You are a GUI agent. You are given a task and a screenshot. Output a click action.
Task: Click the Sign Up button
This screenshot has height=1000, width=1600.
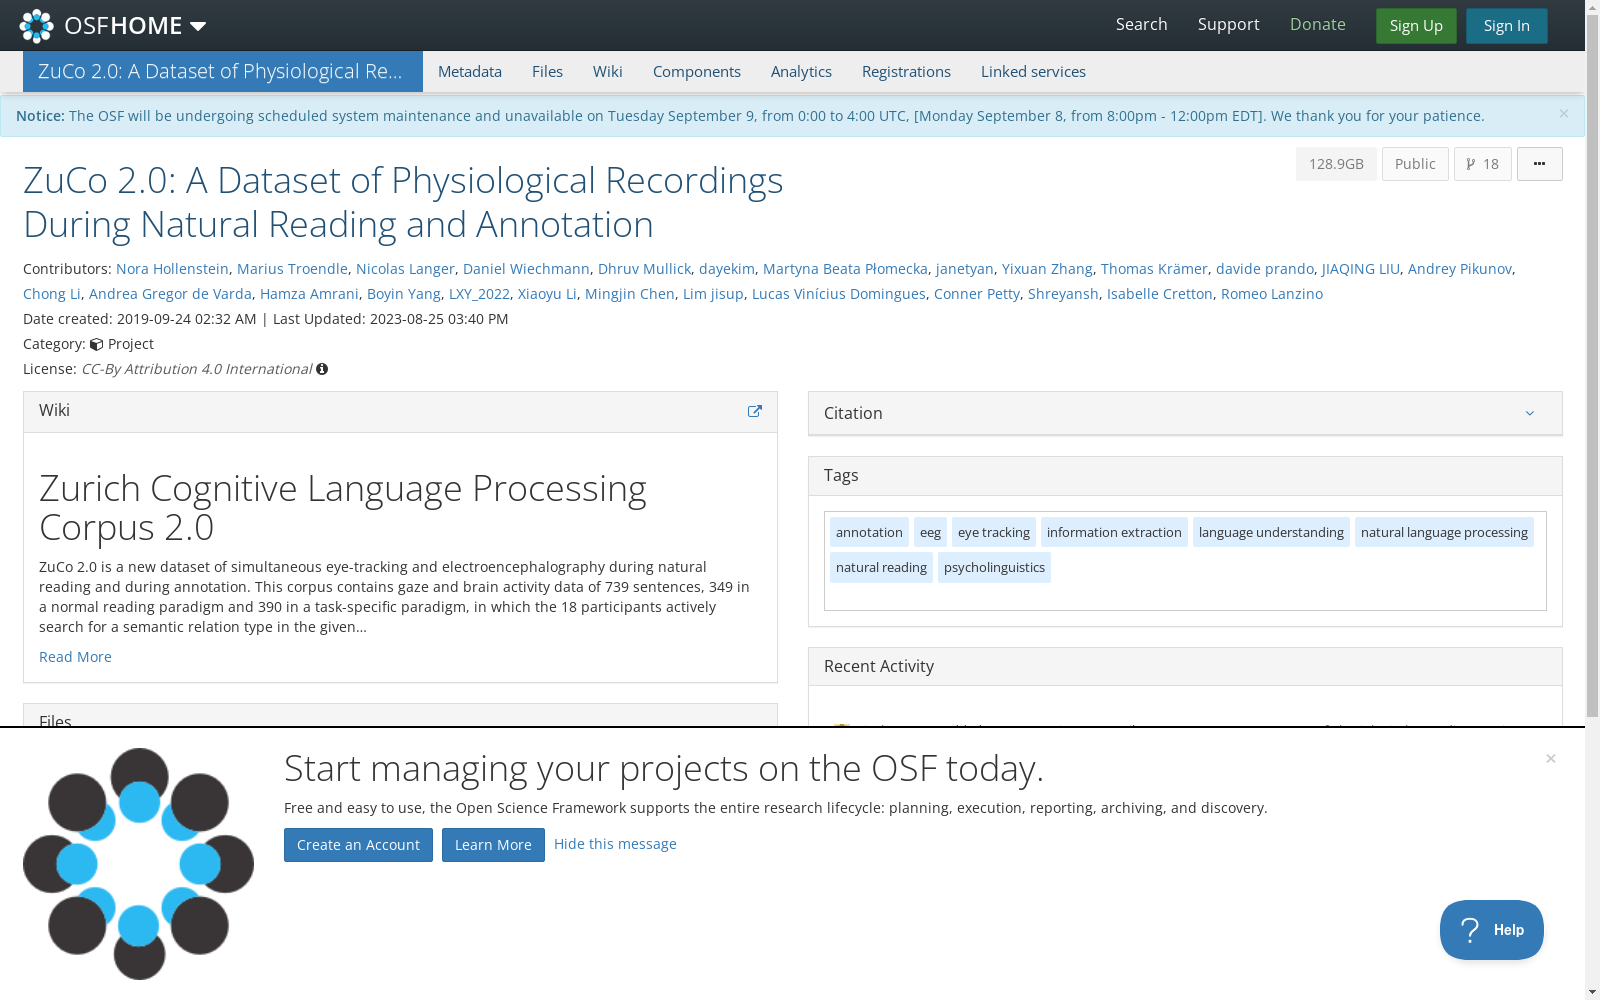pyautogui.click(x=1416, y=26)
